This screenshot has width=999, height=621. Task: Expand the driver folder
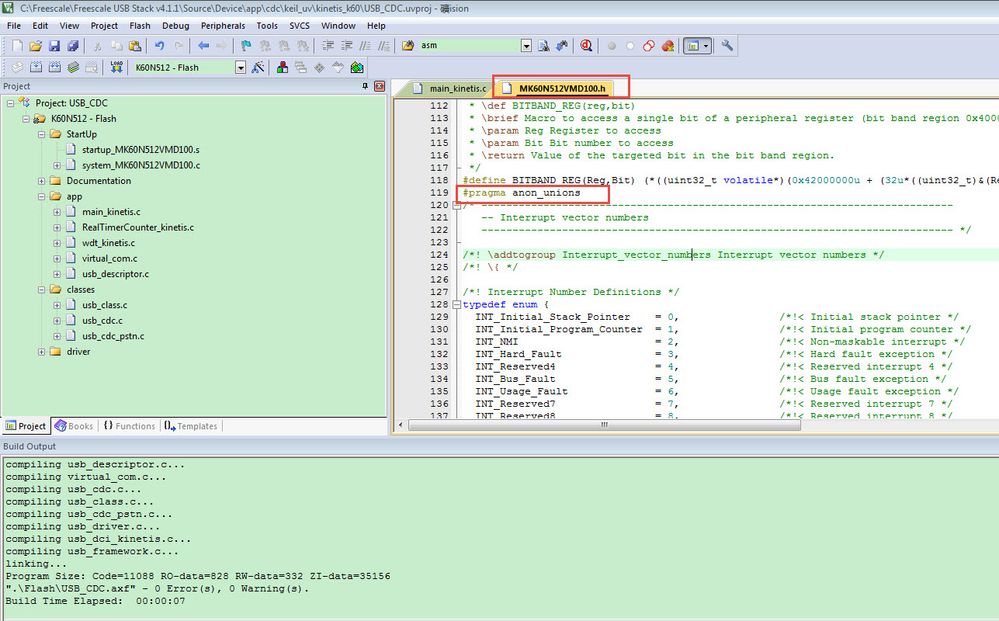pos(41,352)
